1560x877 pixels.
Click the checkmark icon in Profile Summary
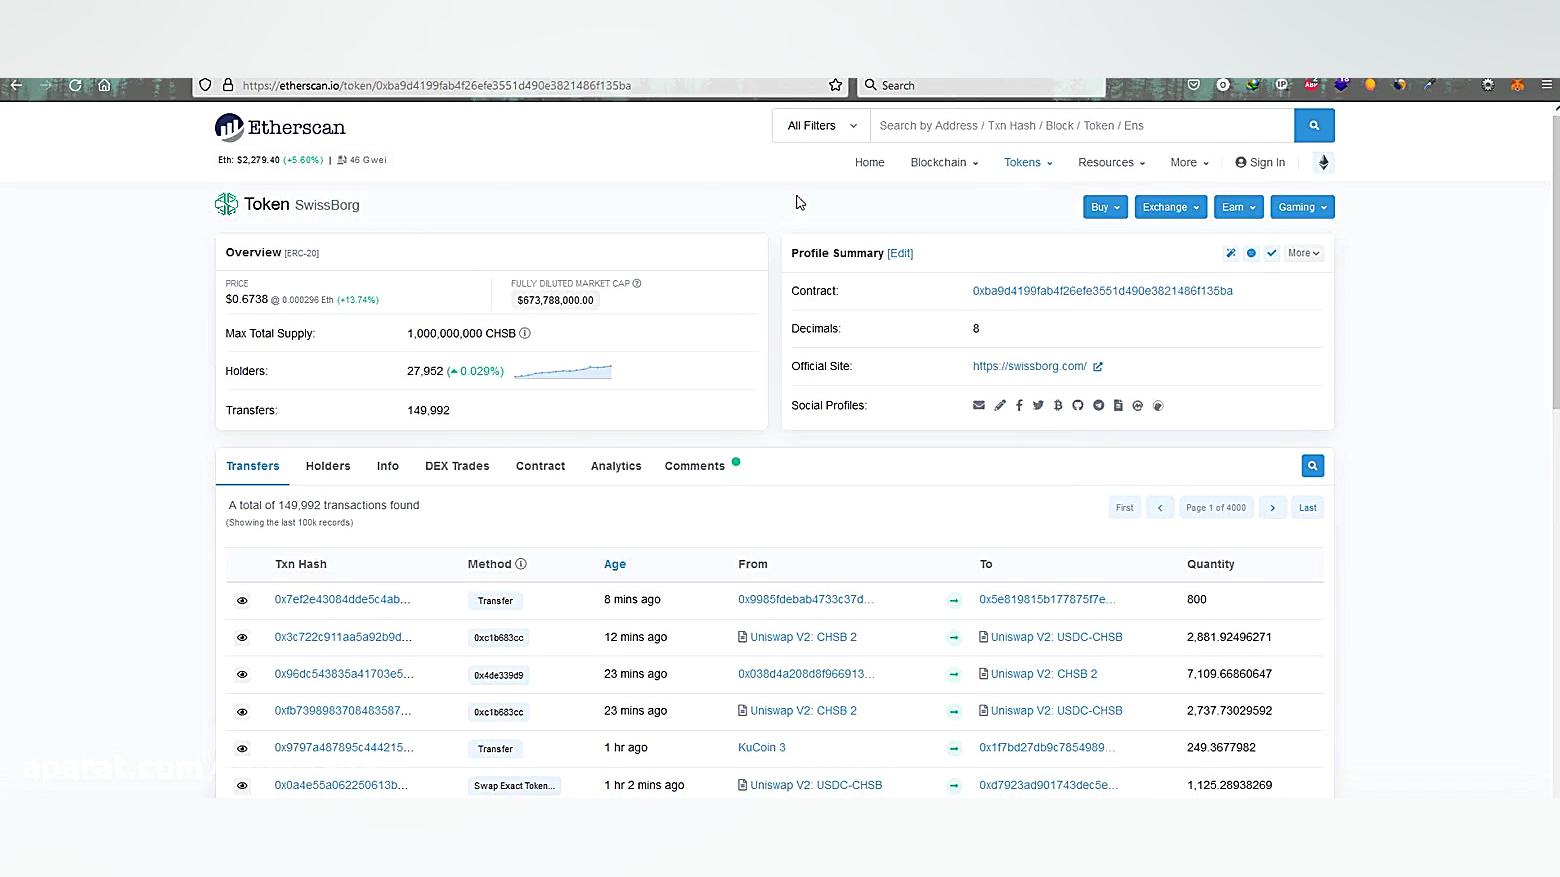1271,253
